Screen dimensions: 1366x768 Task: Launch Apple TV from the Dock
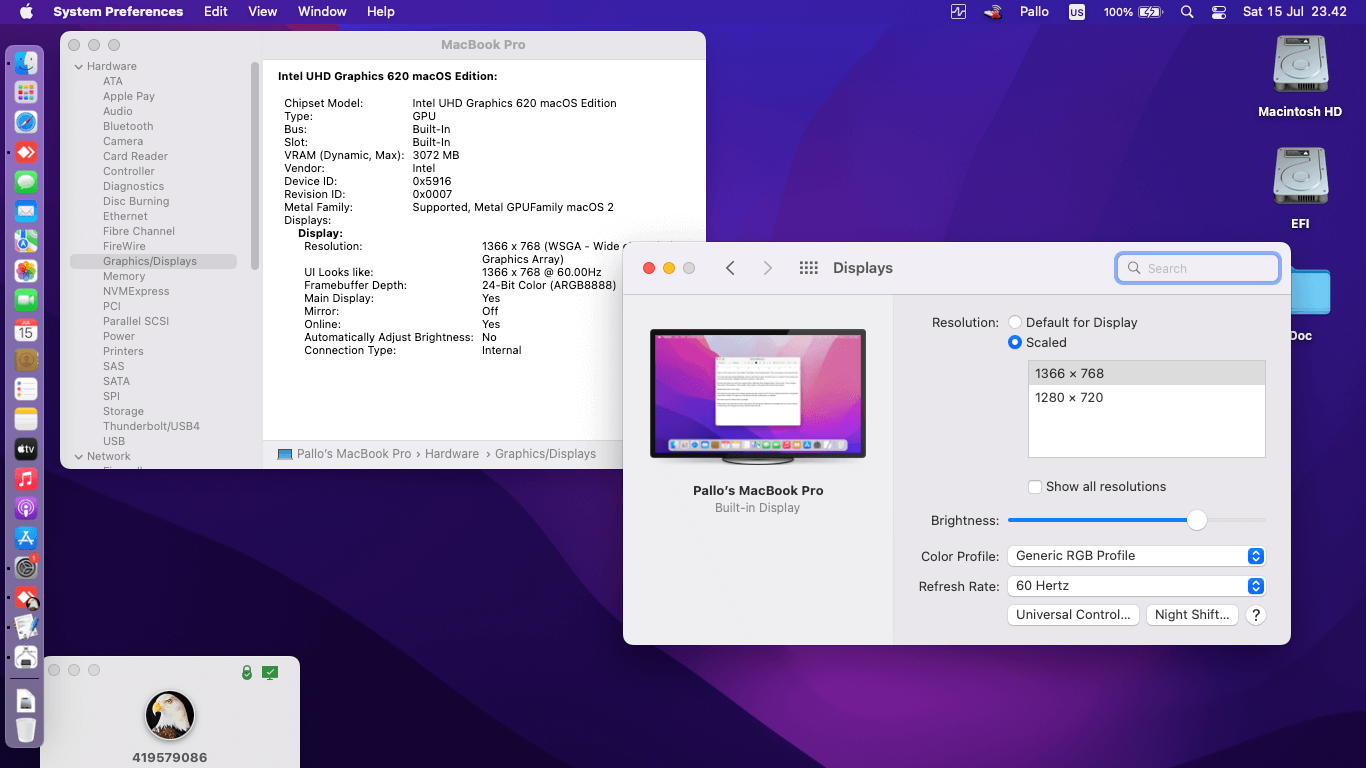click(26, 449)
